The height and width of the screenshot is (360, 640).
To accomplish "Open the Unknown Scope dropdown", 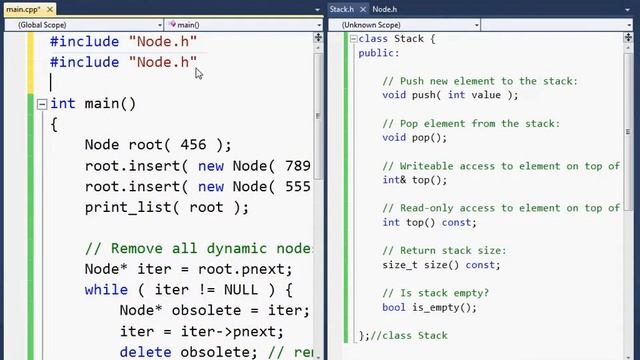I will click(405, 25).
